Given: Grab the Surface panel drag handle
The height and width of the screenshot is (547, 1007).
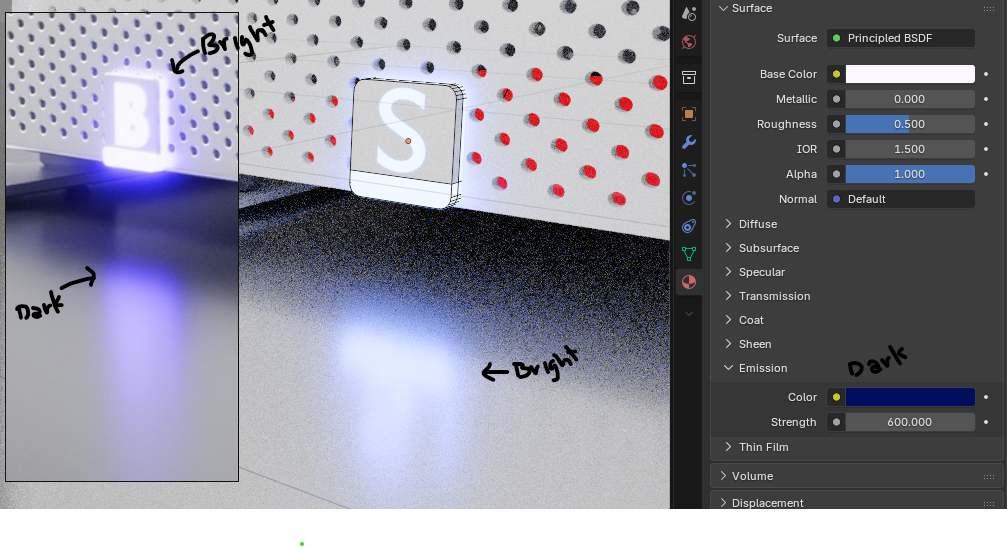Looking at the screenshot, I should [988, 8].
